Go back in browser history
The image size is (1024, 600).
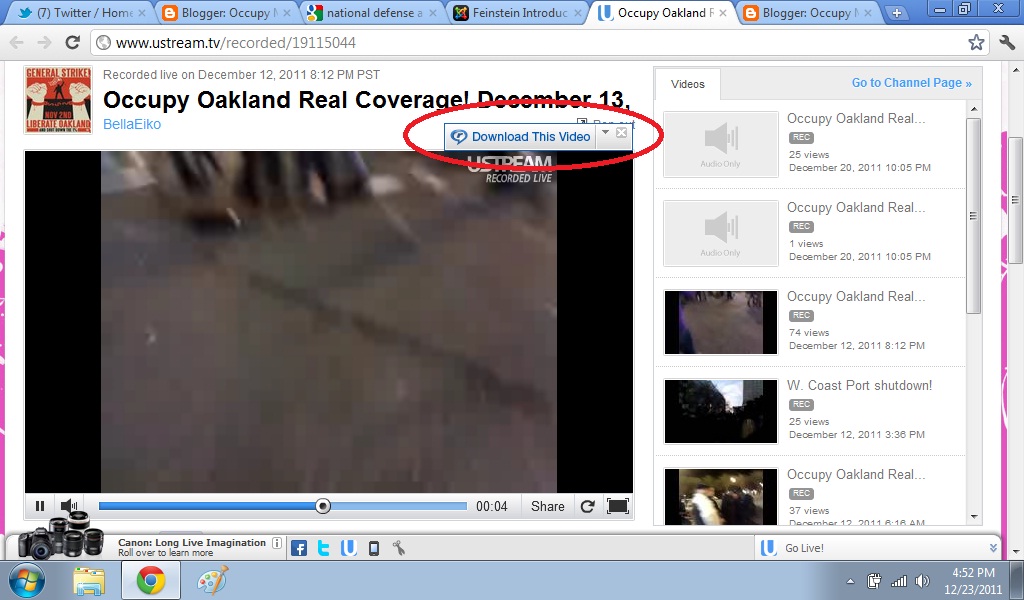(16, 42)
